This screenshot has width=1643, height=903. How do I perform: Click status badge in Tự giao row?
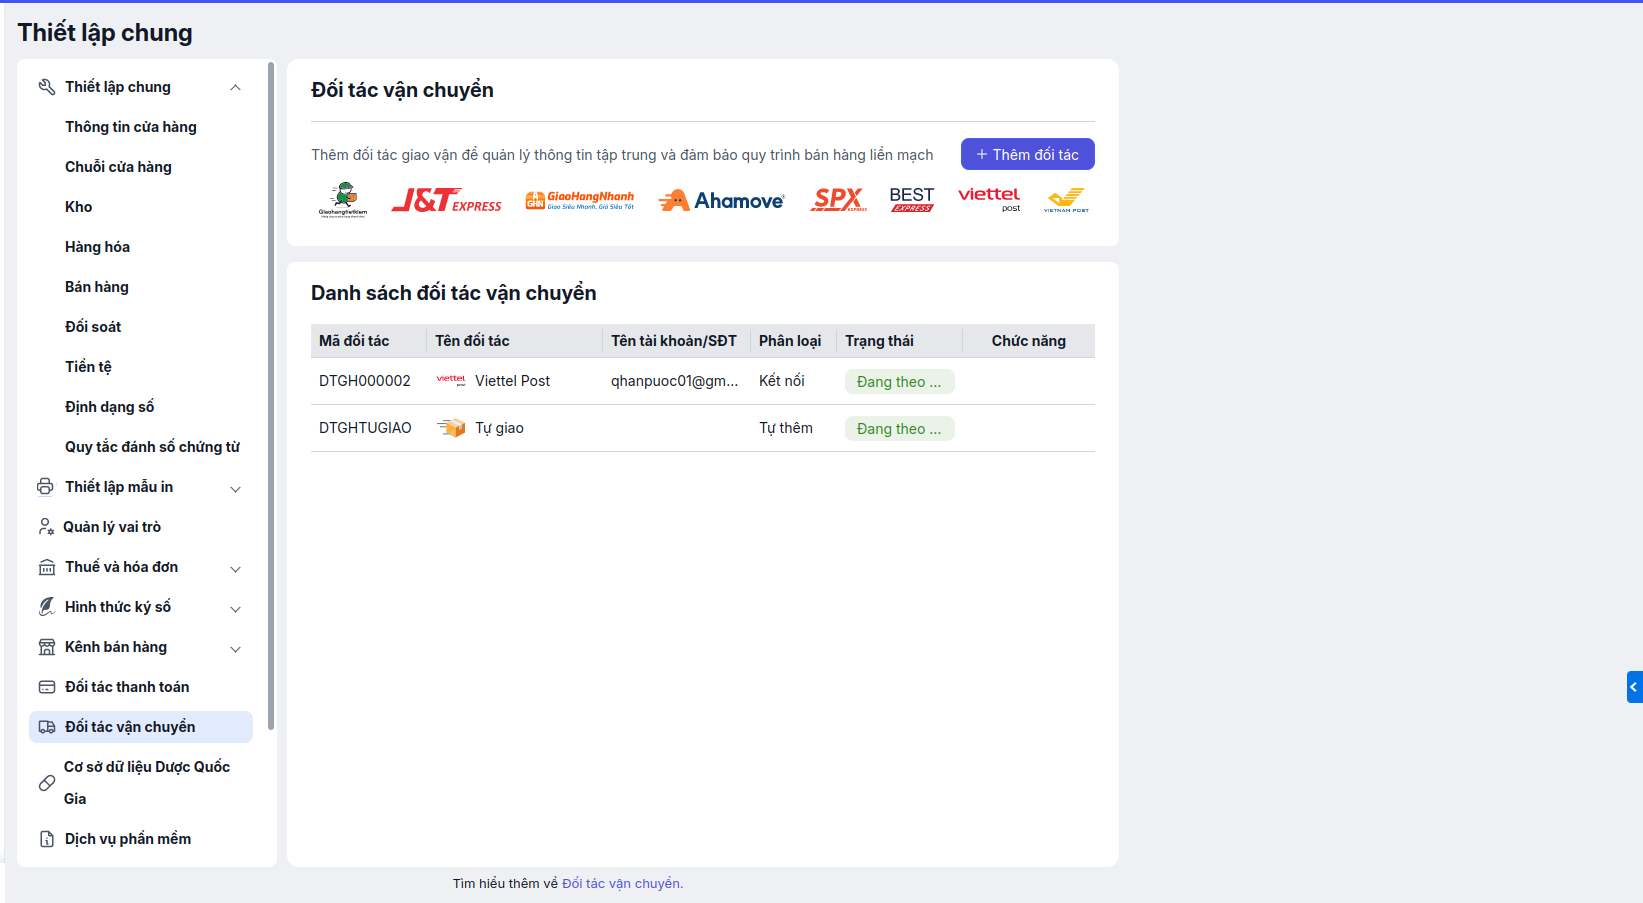point(900,429)
